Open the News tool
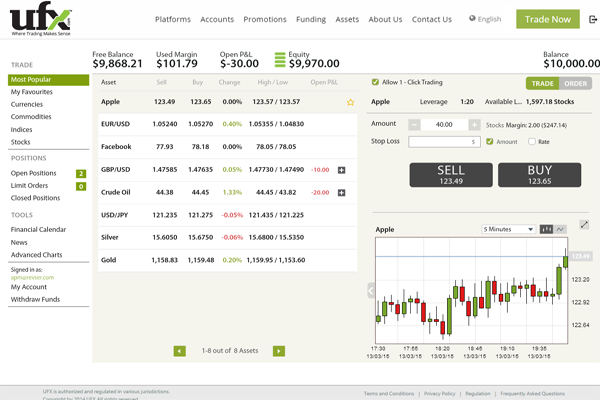 [19, 242]
